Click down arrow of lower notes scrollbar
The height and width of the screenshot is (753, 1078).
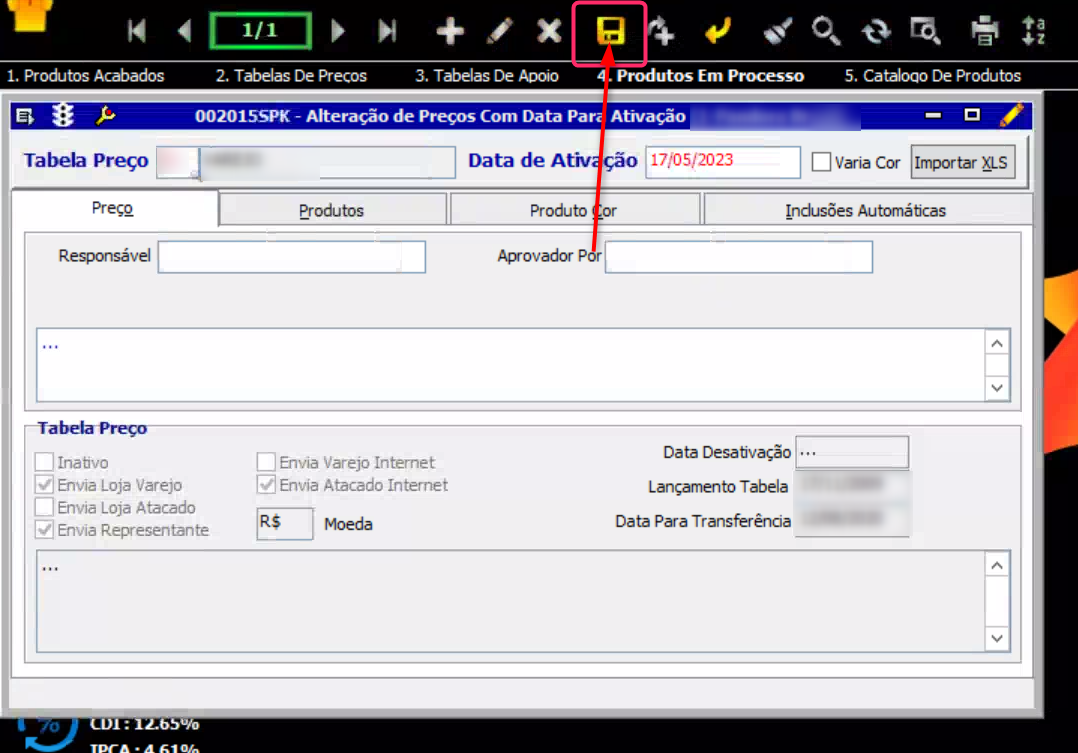point(998,638)
